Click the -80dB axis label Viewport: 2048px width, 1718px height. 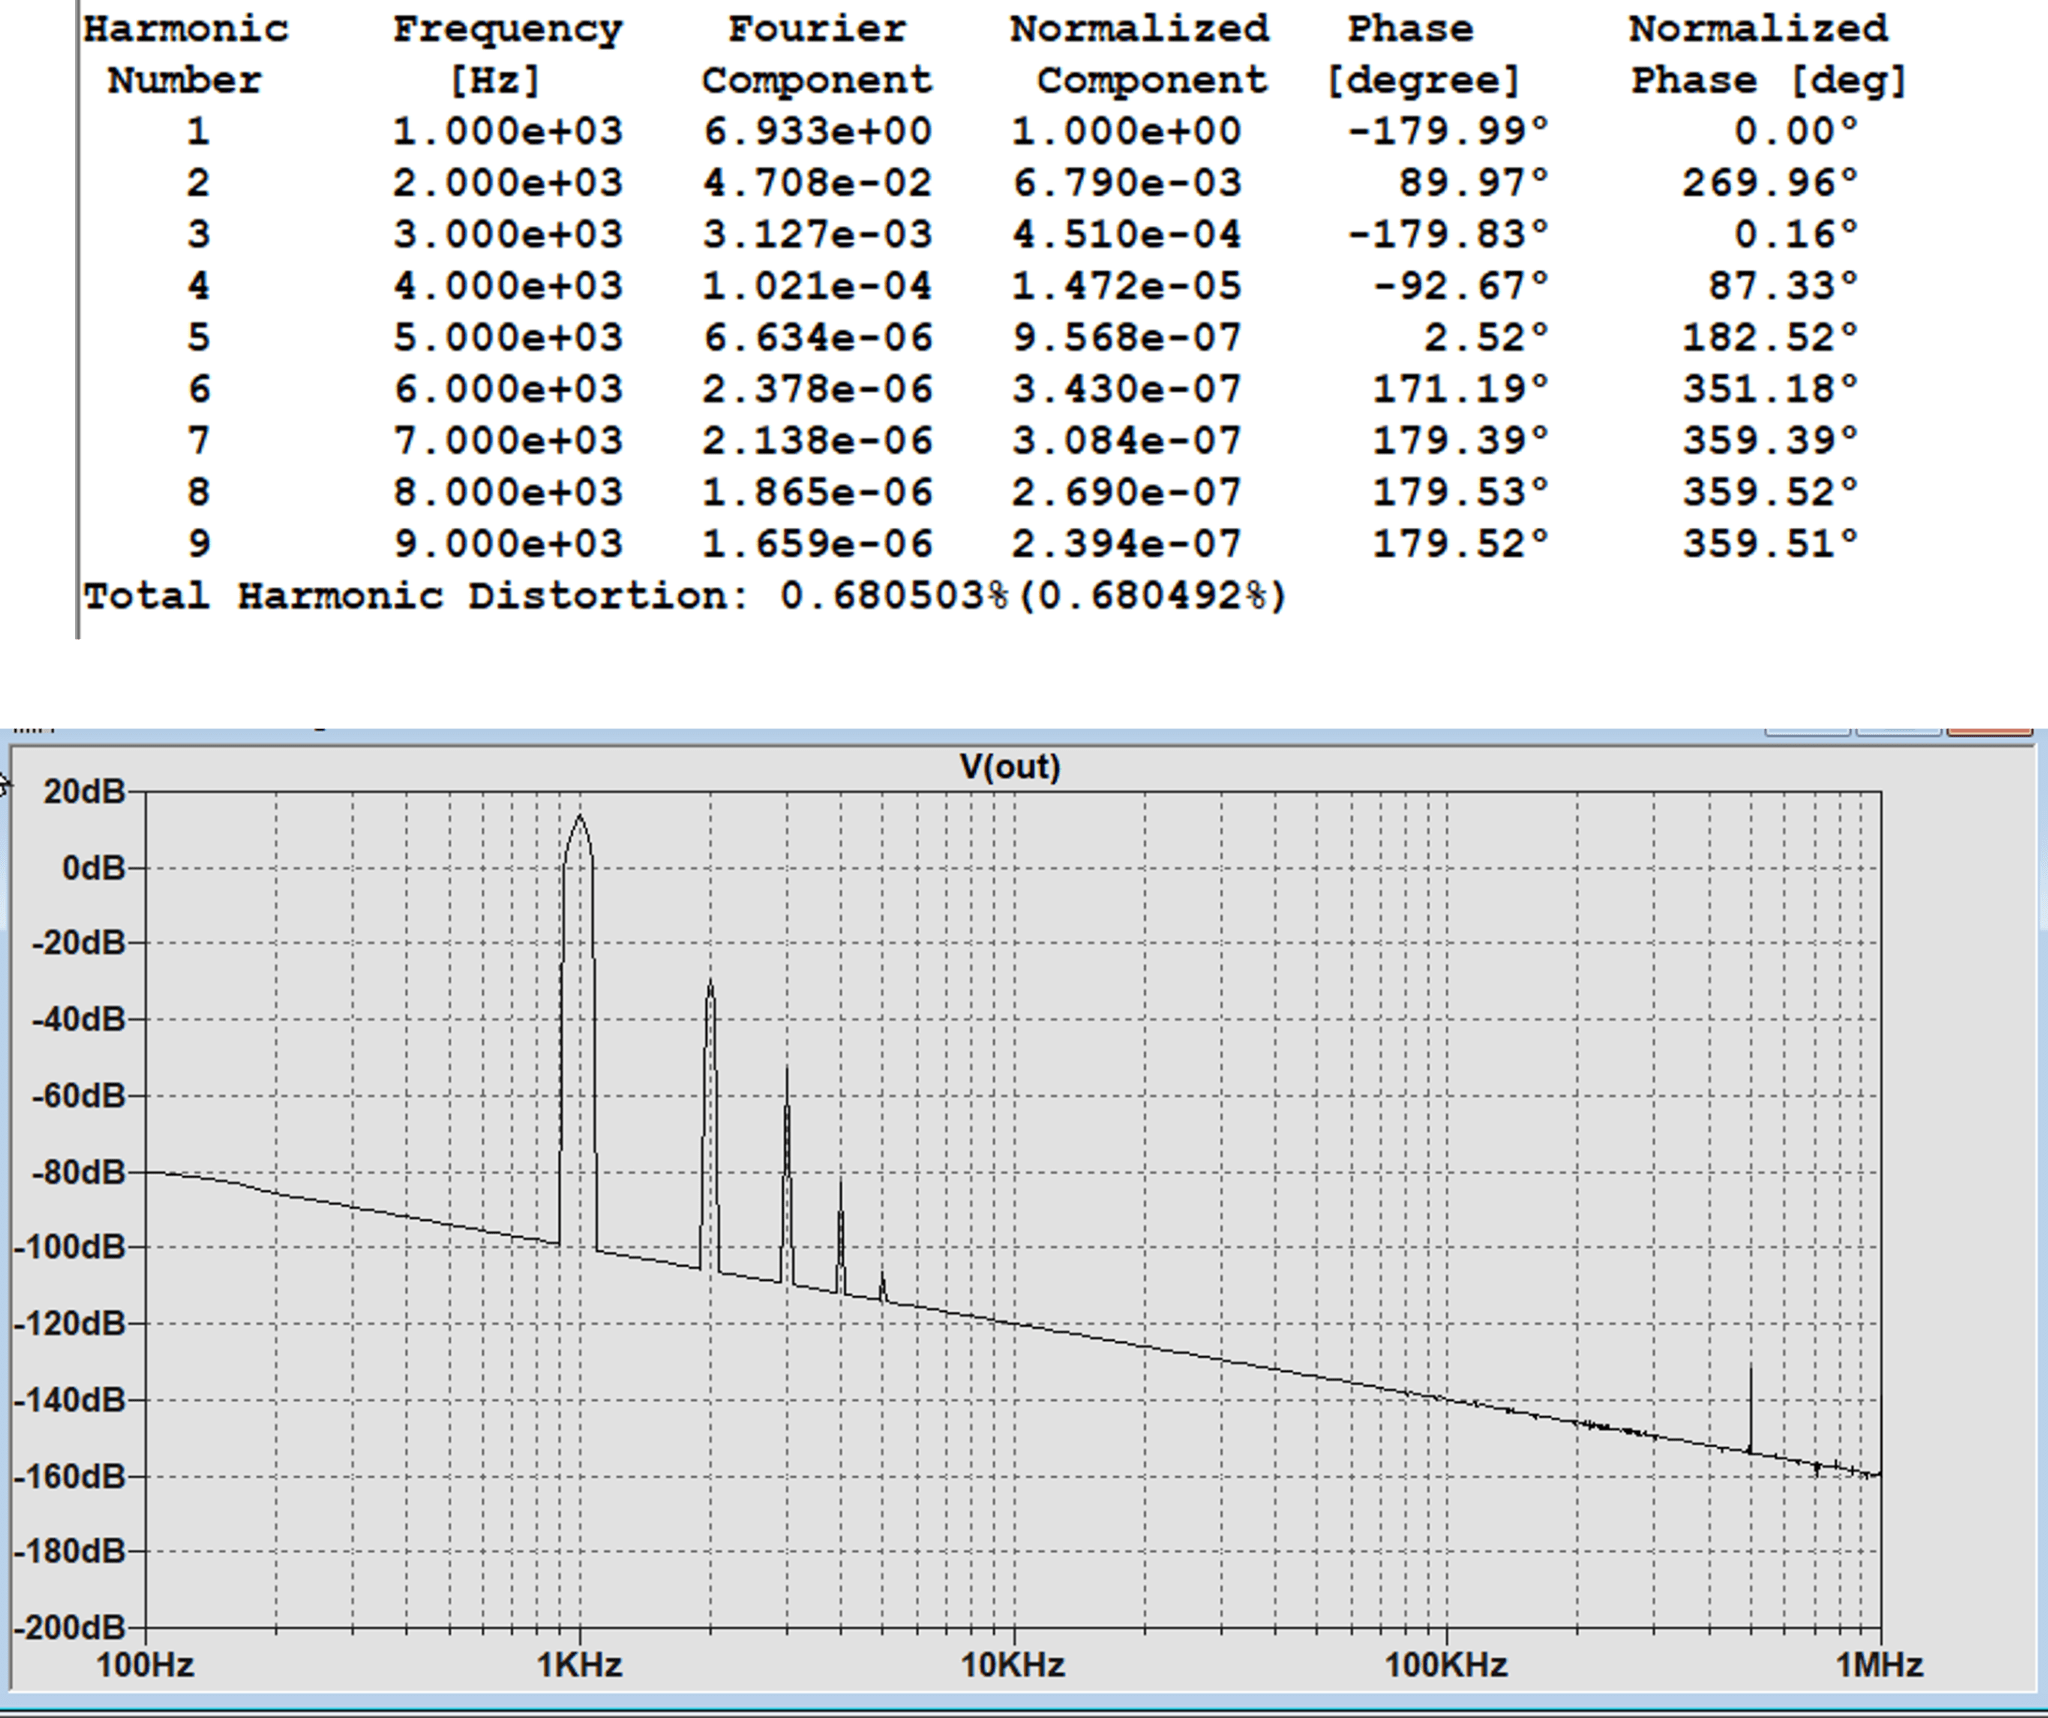coord(79,1171)
